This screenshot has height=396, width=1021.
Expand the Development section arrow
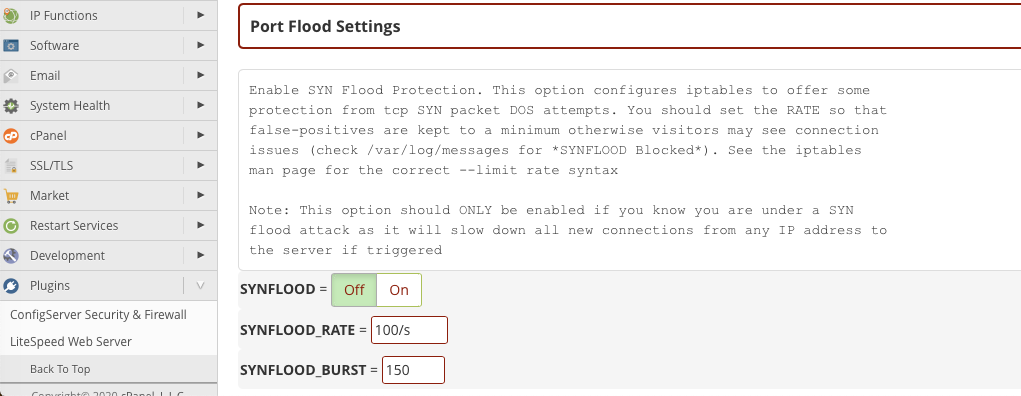(x=201, y=255)
